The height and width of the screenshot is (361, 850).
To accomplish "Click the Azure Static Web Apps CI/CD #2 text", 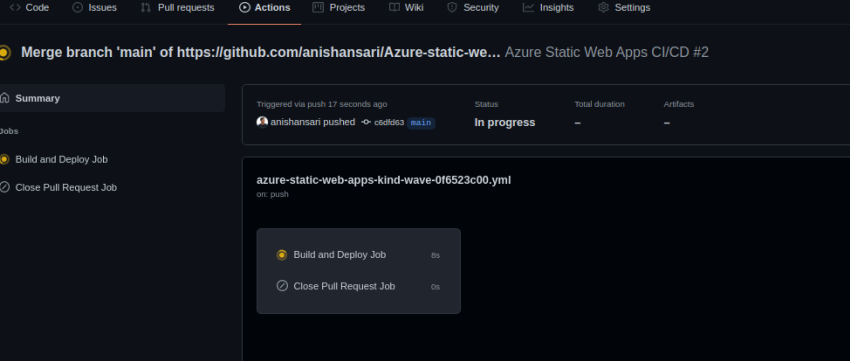I will pos(607,53).
